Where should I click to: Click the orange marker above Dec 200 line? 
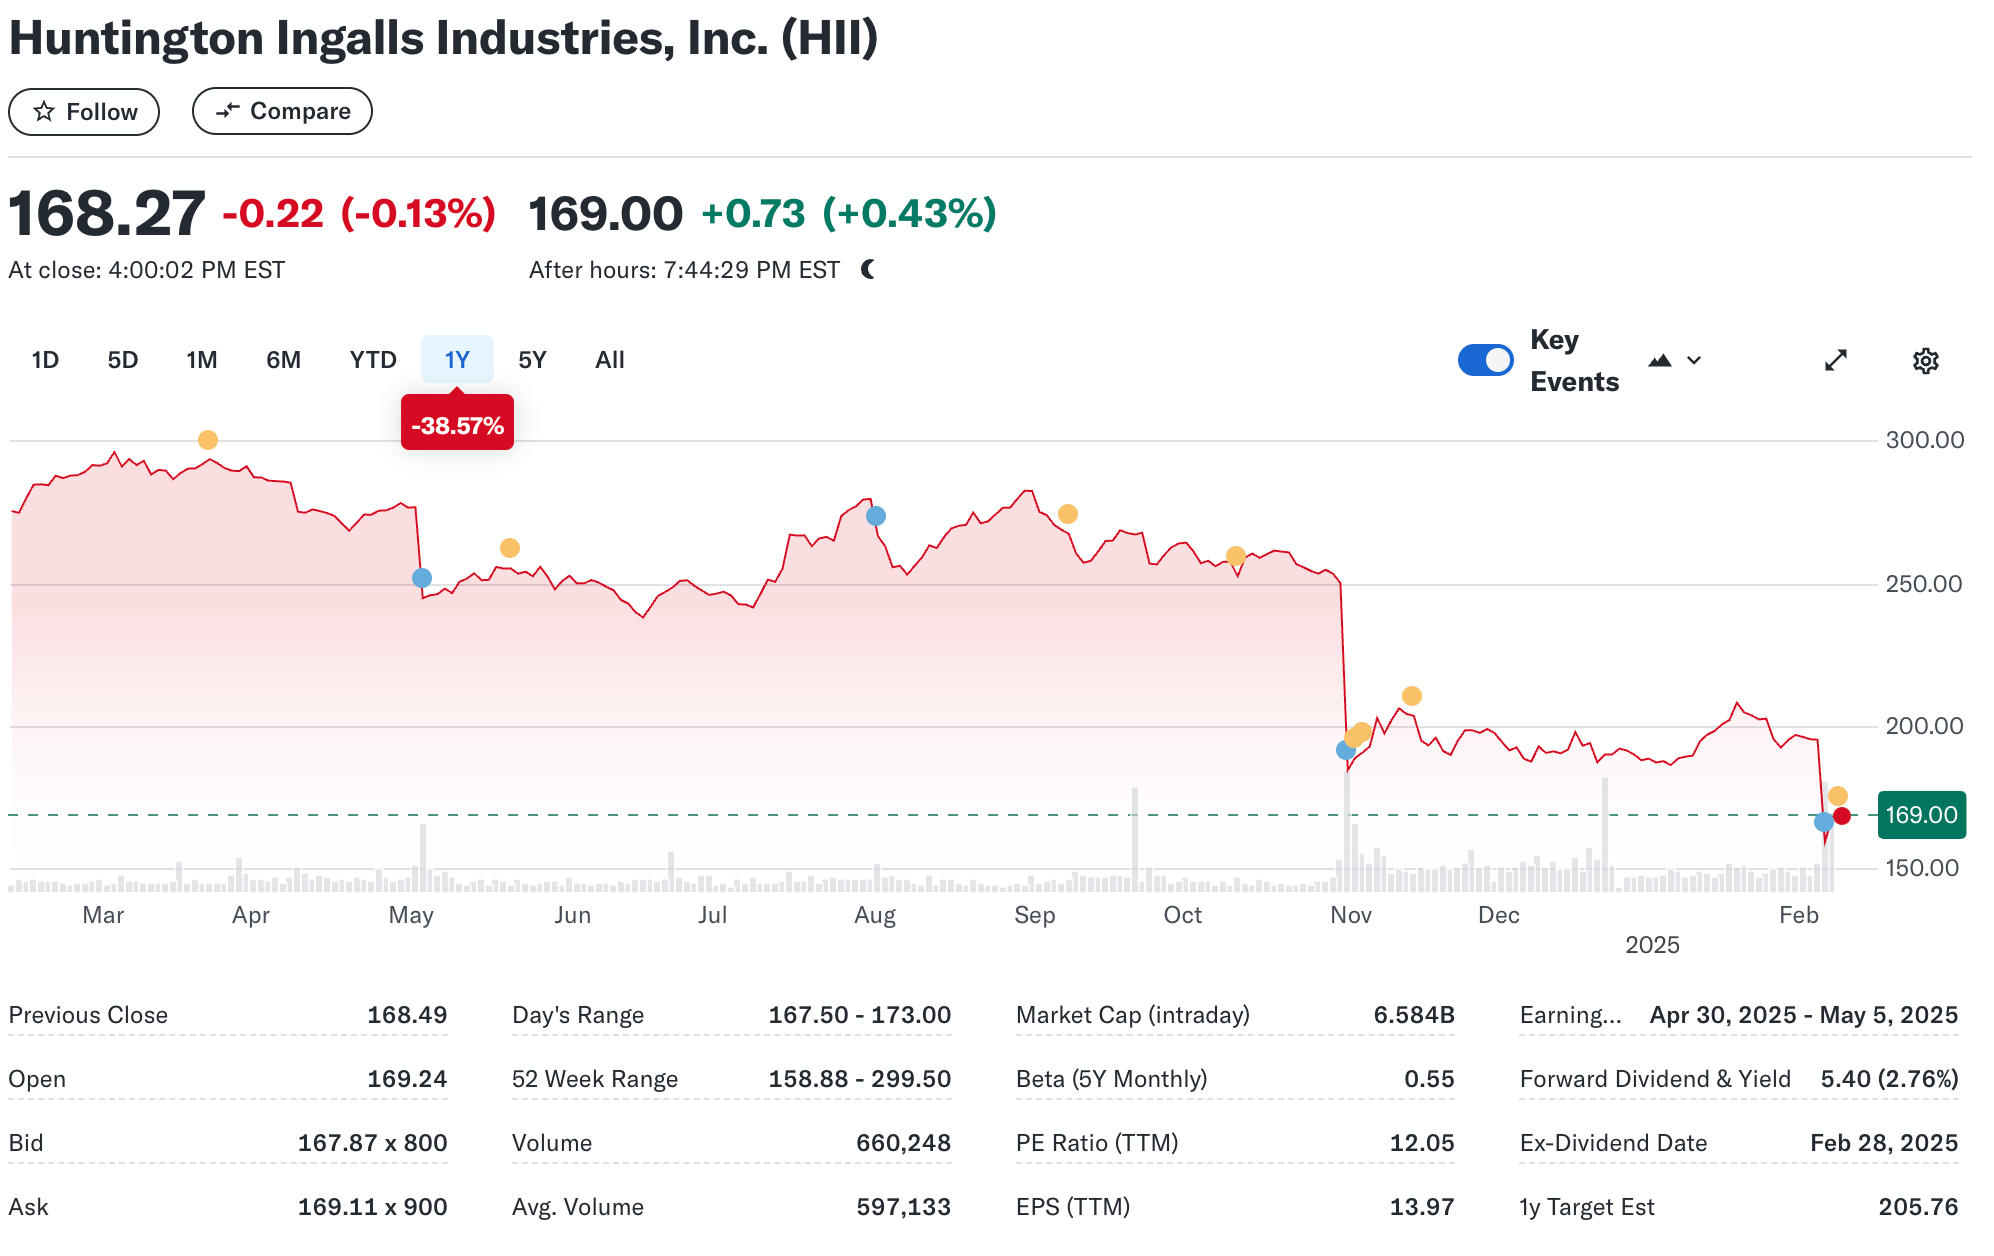point(1412,696)
